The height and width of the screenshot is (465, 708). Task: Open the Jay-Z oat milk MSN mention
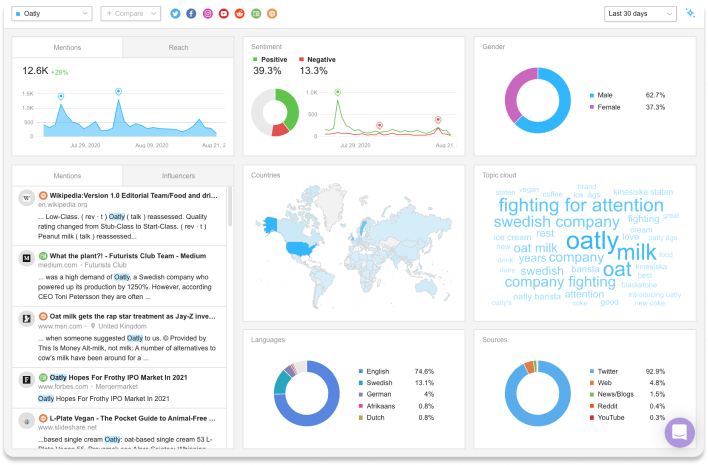[132, 316]
